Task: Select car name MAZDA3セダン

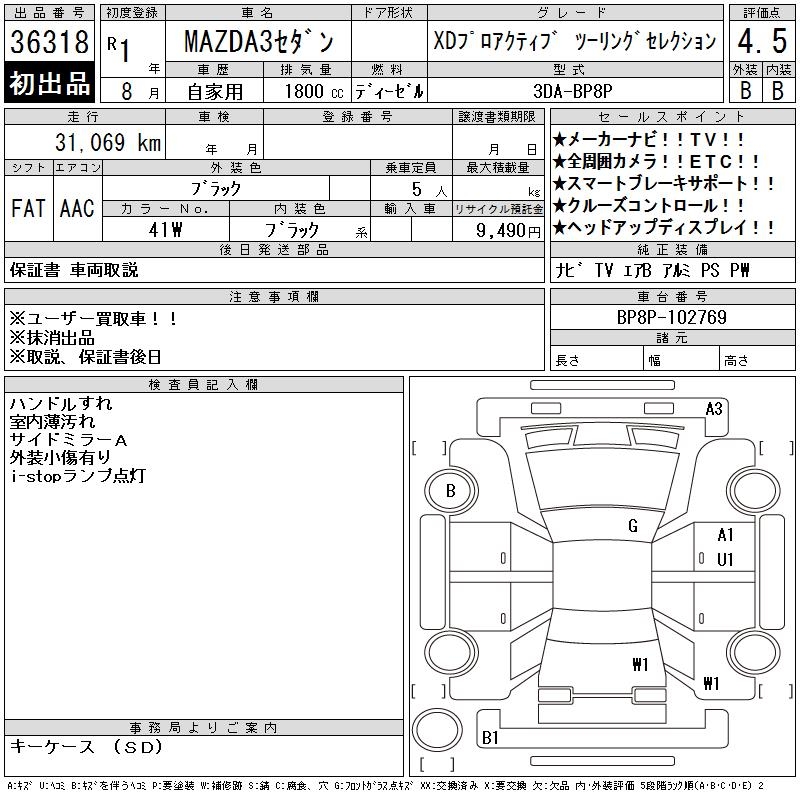Action: tap(259, 41)
